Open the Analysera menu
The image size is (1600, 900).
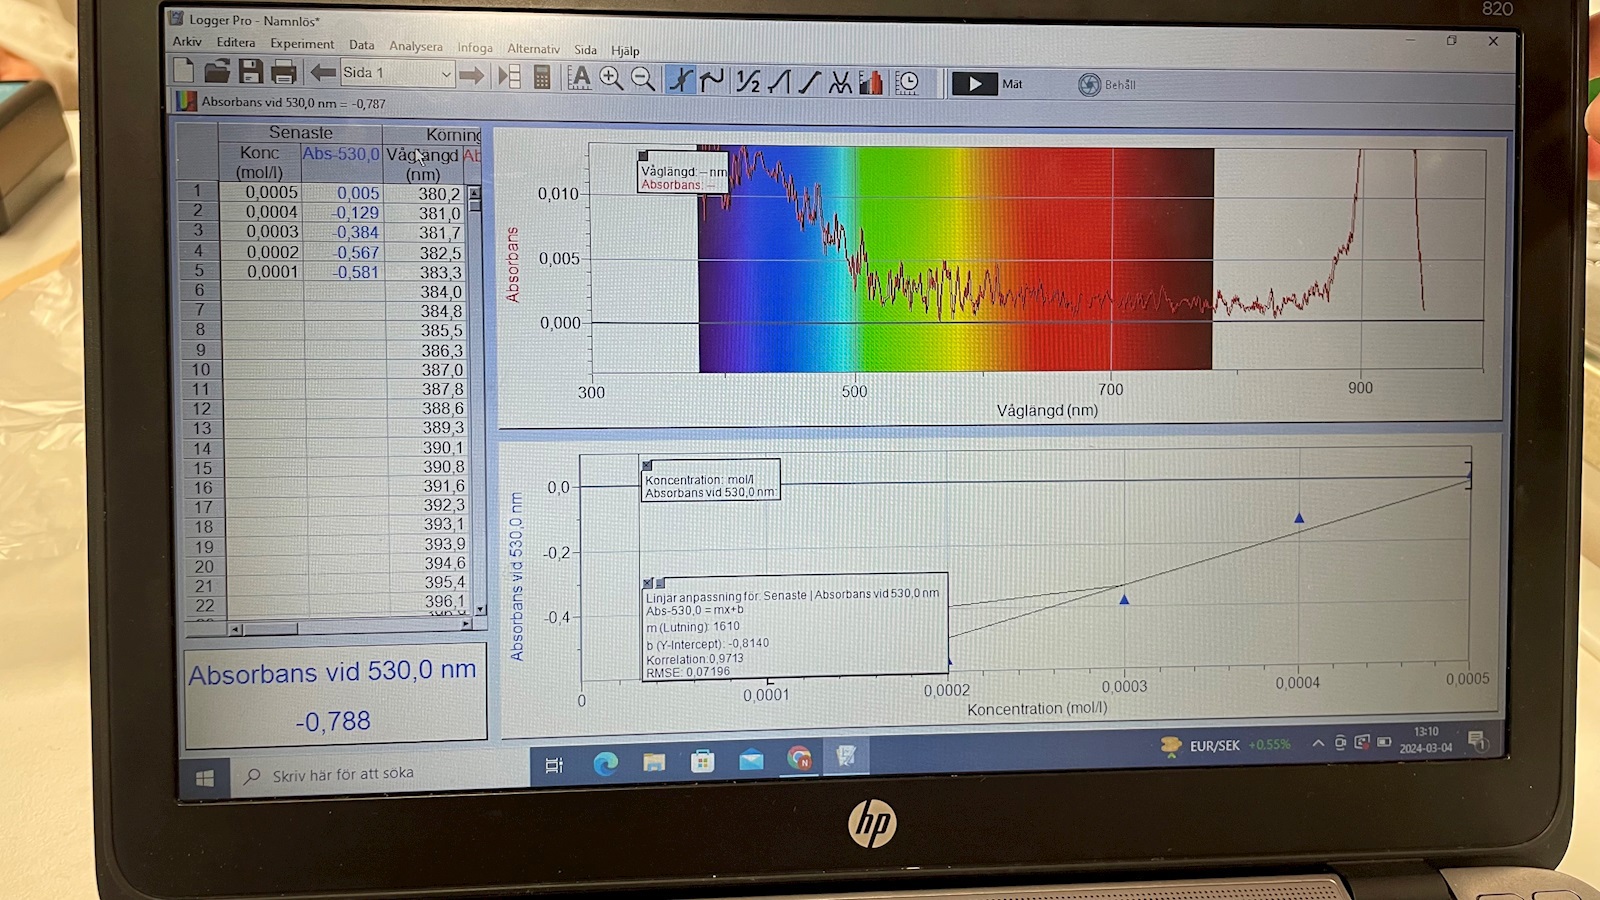[415, 46]
